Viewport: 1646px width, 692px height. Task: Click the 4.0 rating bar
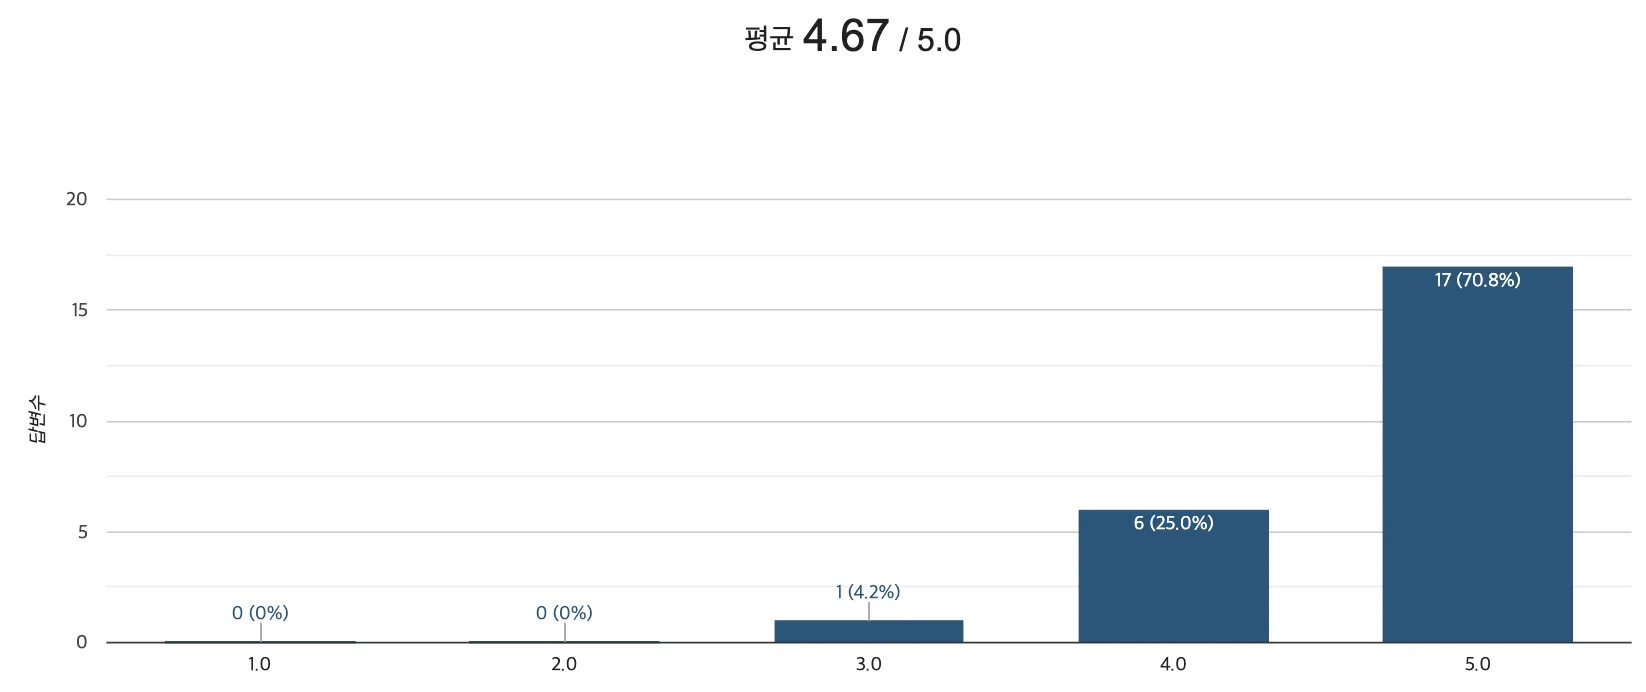pos(1173,576)
